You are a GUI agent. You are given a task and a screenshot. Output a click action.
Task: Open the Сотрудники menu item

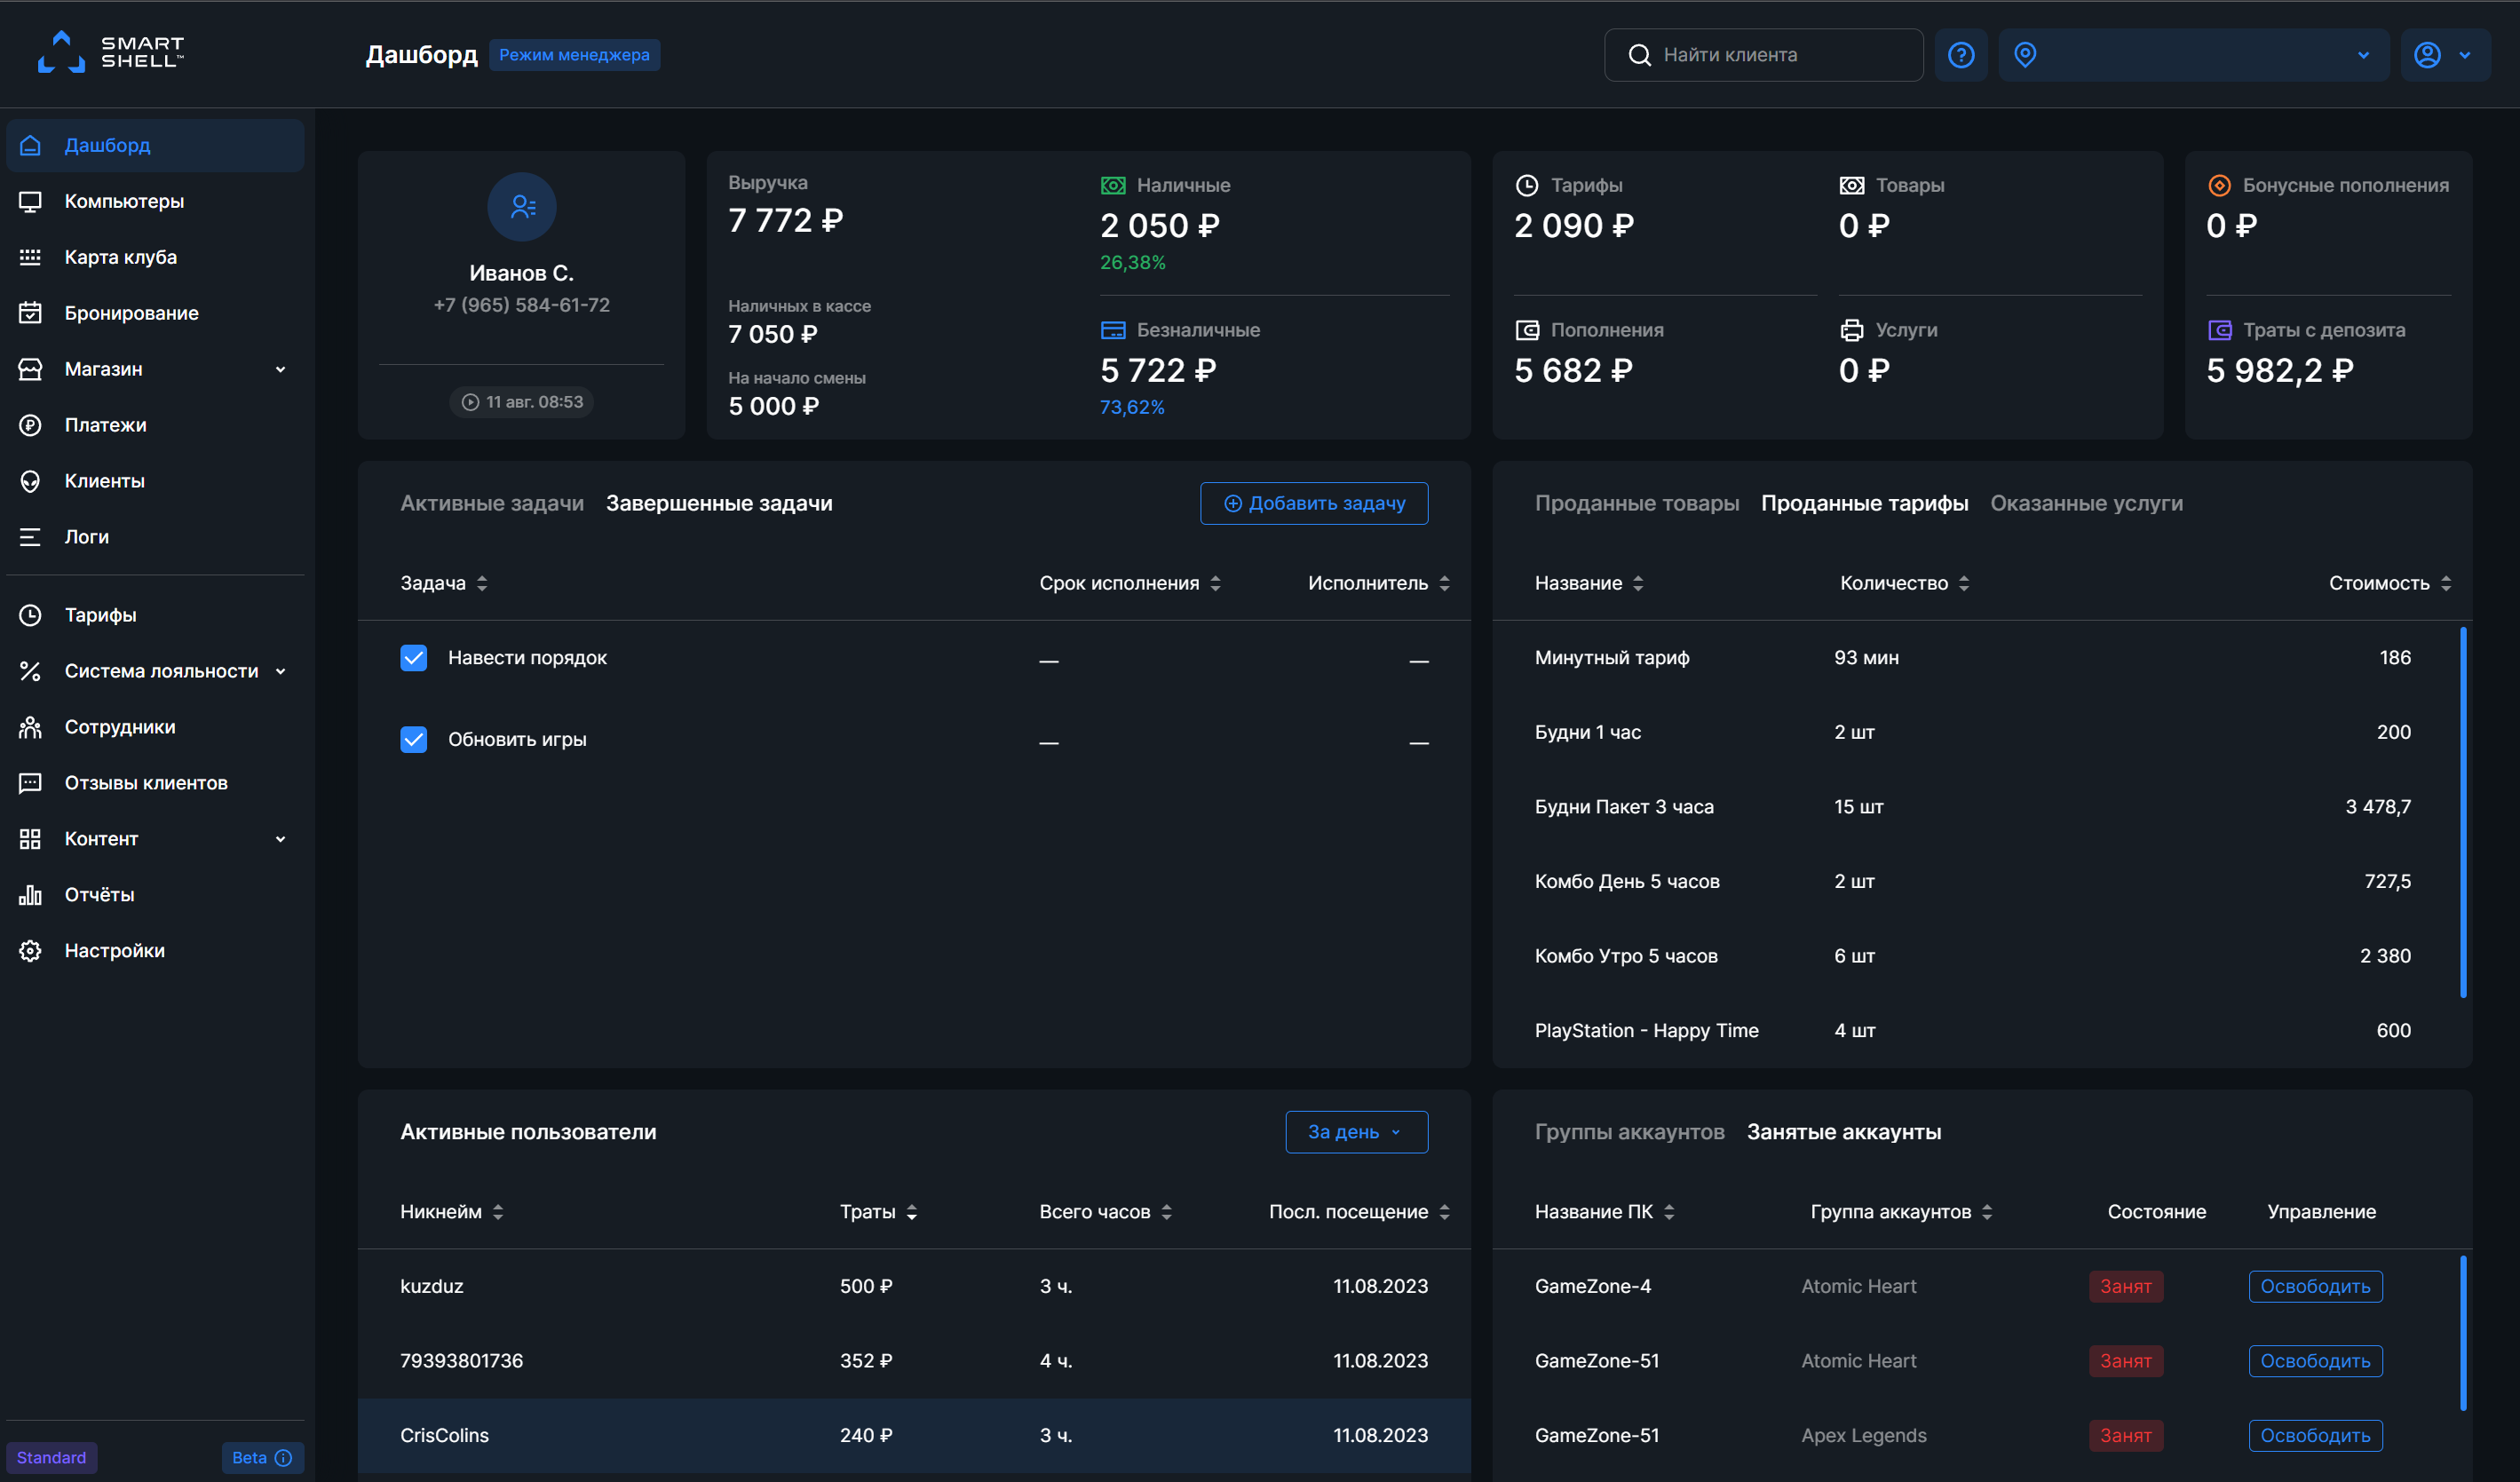coord(155,727)
